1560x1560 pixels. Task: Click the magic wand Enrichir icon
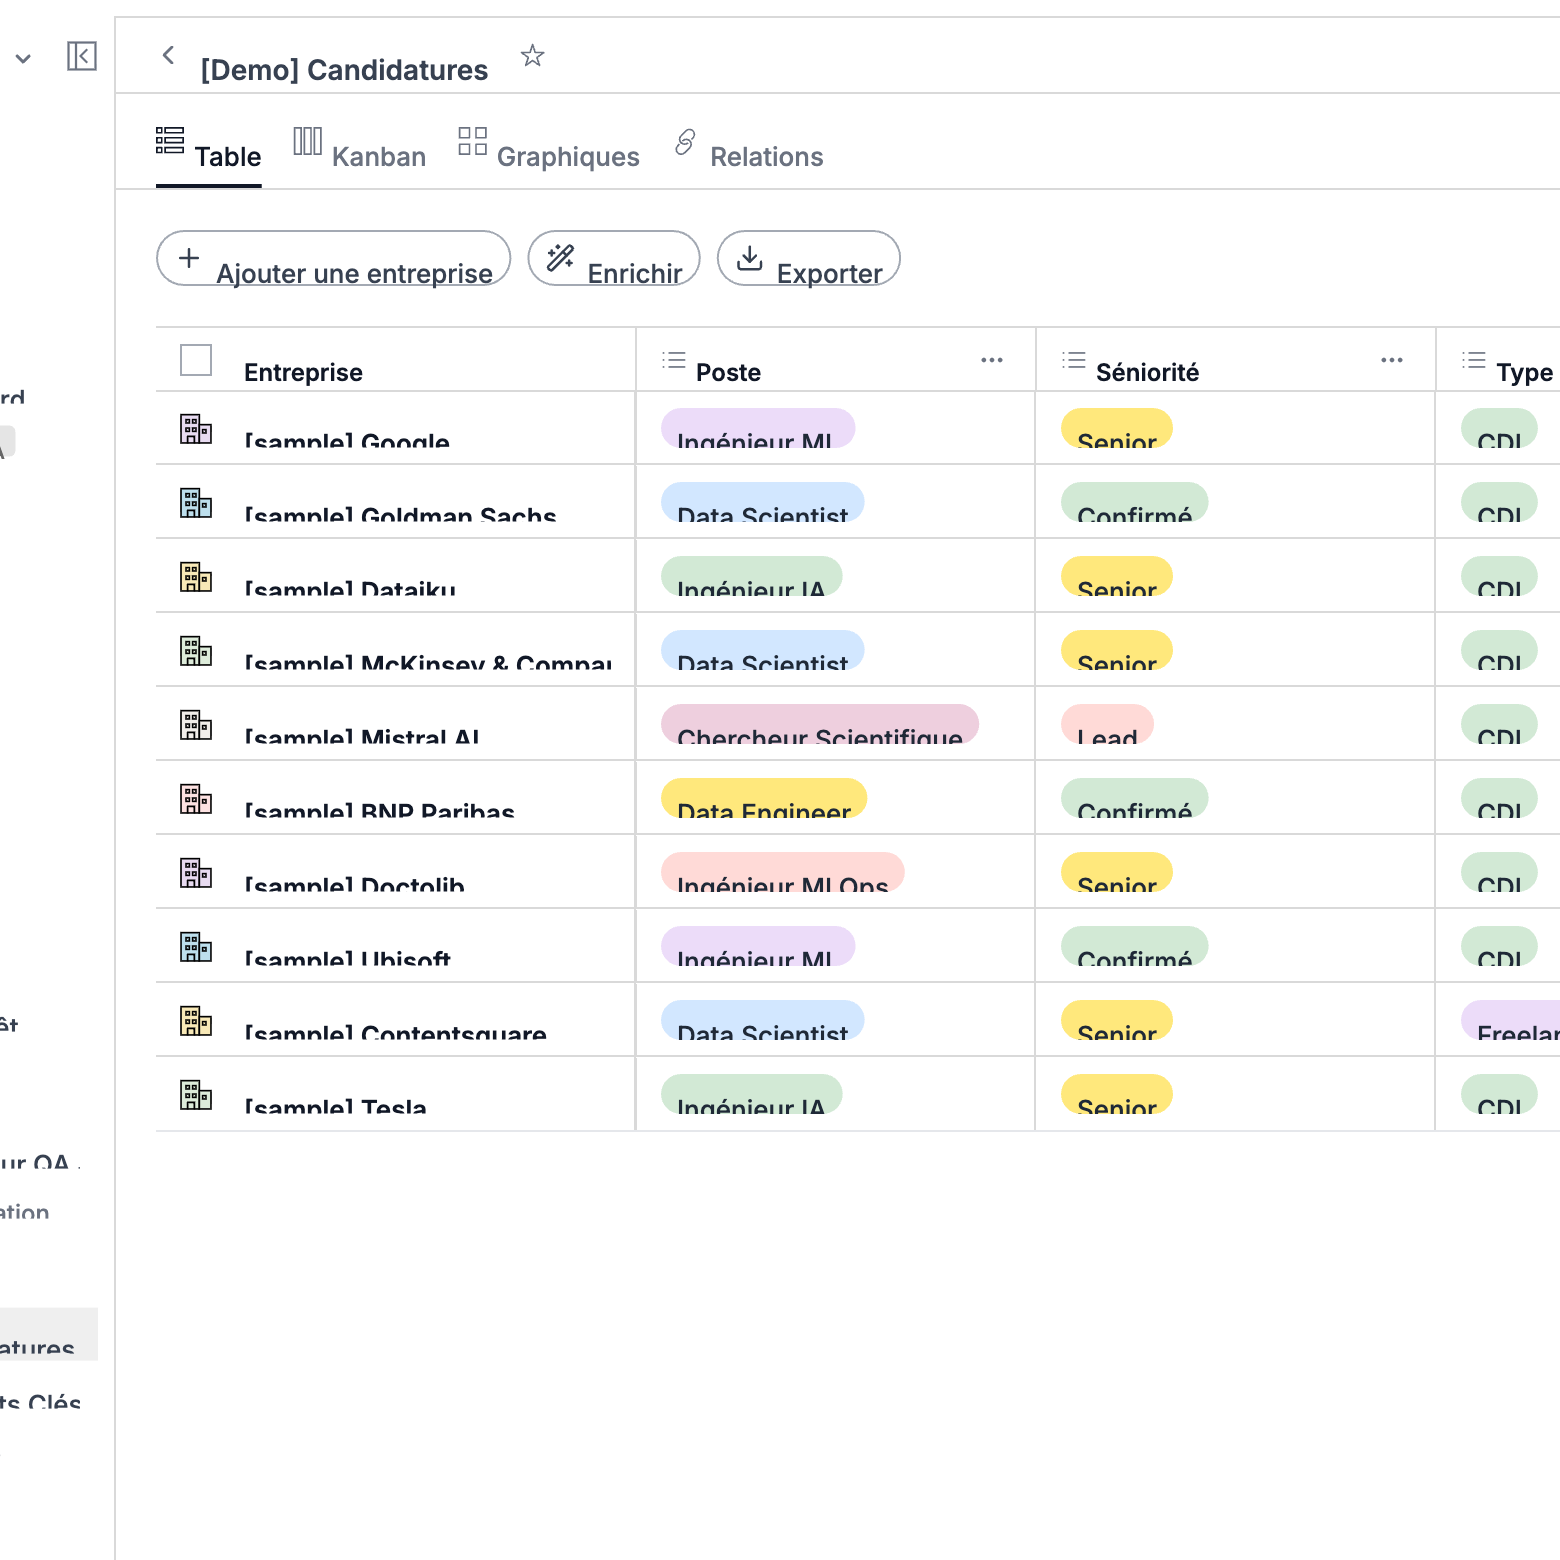560,257
